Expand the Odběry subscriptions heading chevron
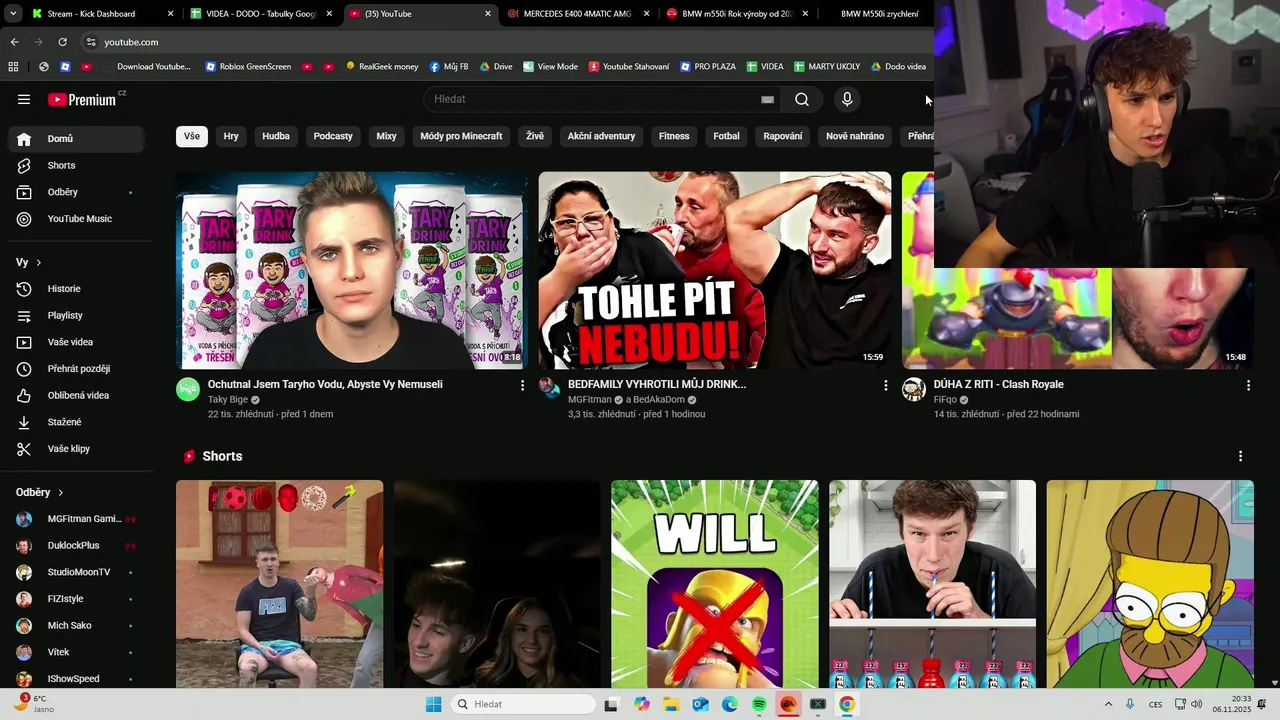This screenshot has height=720, width=1280. coord(61,492)
